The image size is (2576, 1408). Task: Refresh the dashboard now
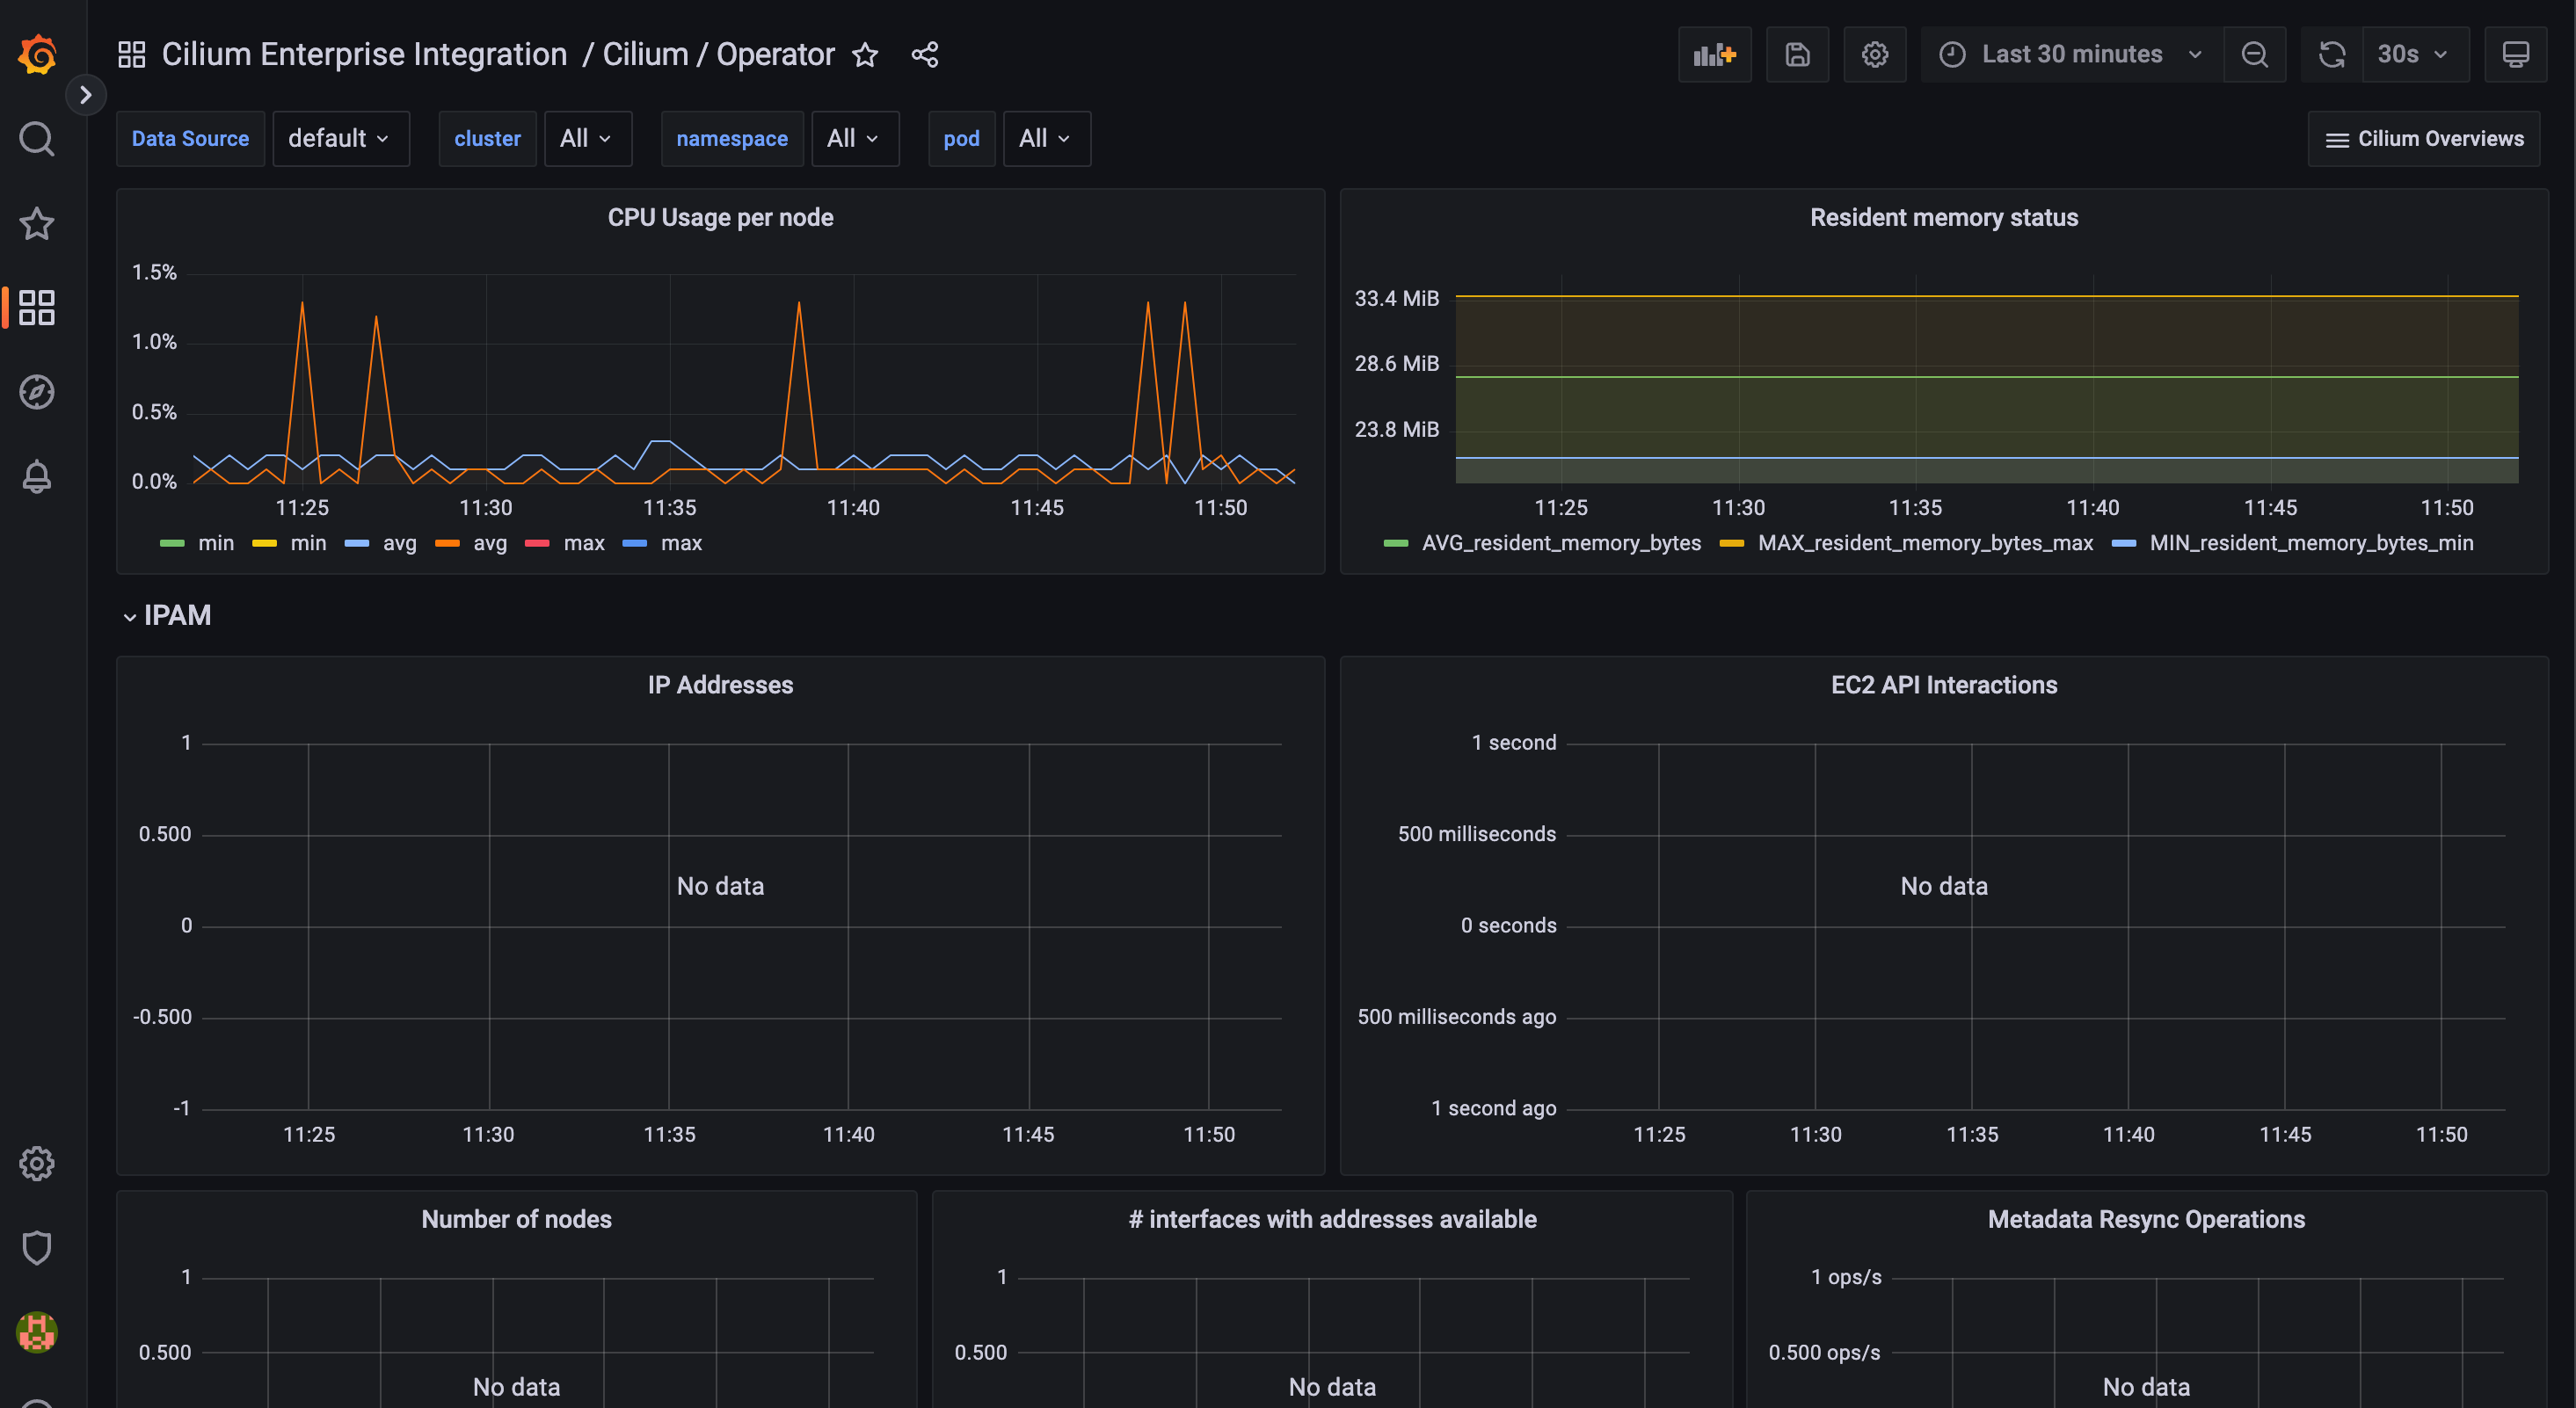(2332, 54)
